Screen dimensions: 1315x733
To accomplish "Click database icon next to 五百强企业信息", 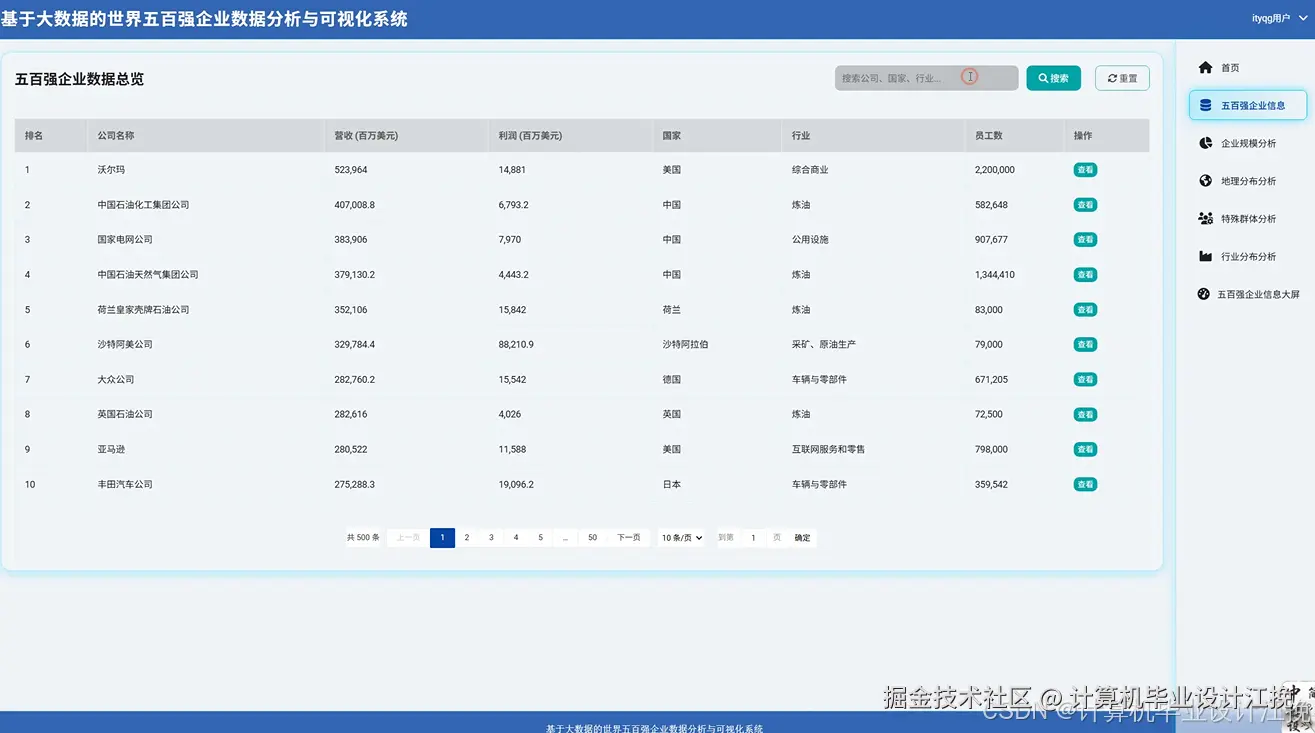I will (1205, 105).
